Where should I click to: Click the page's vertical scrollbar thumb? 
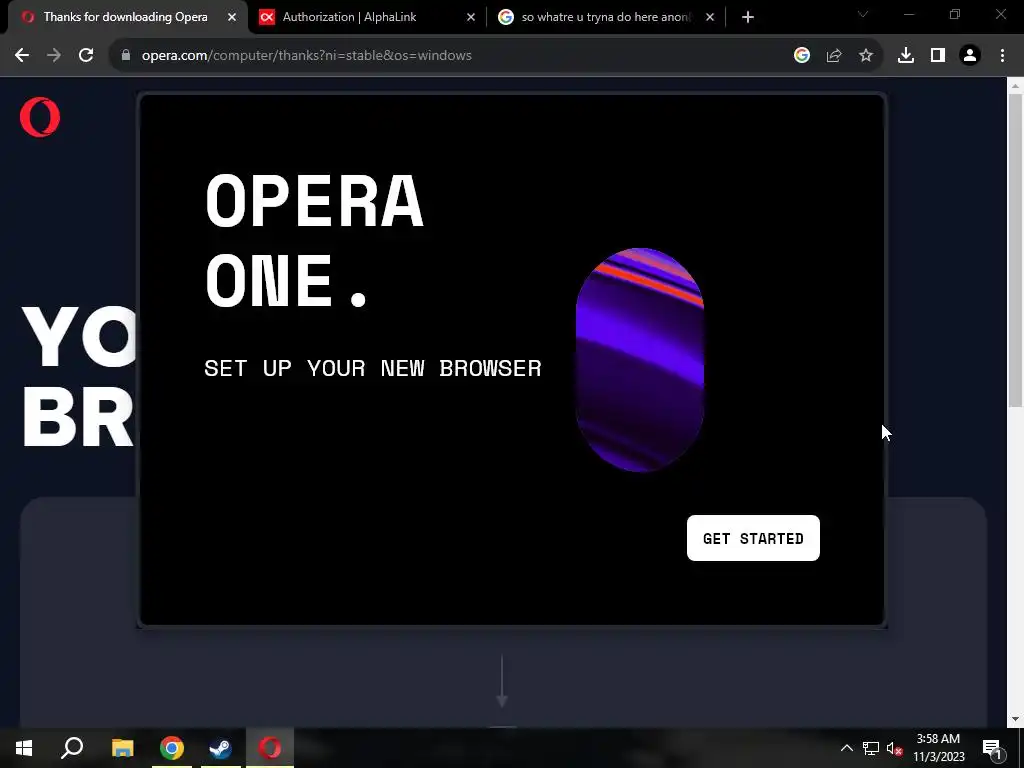[1015, 251]
